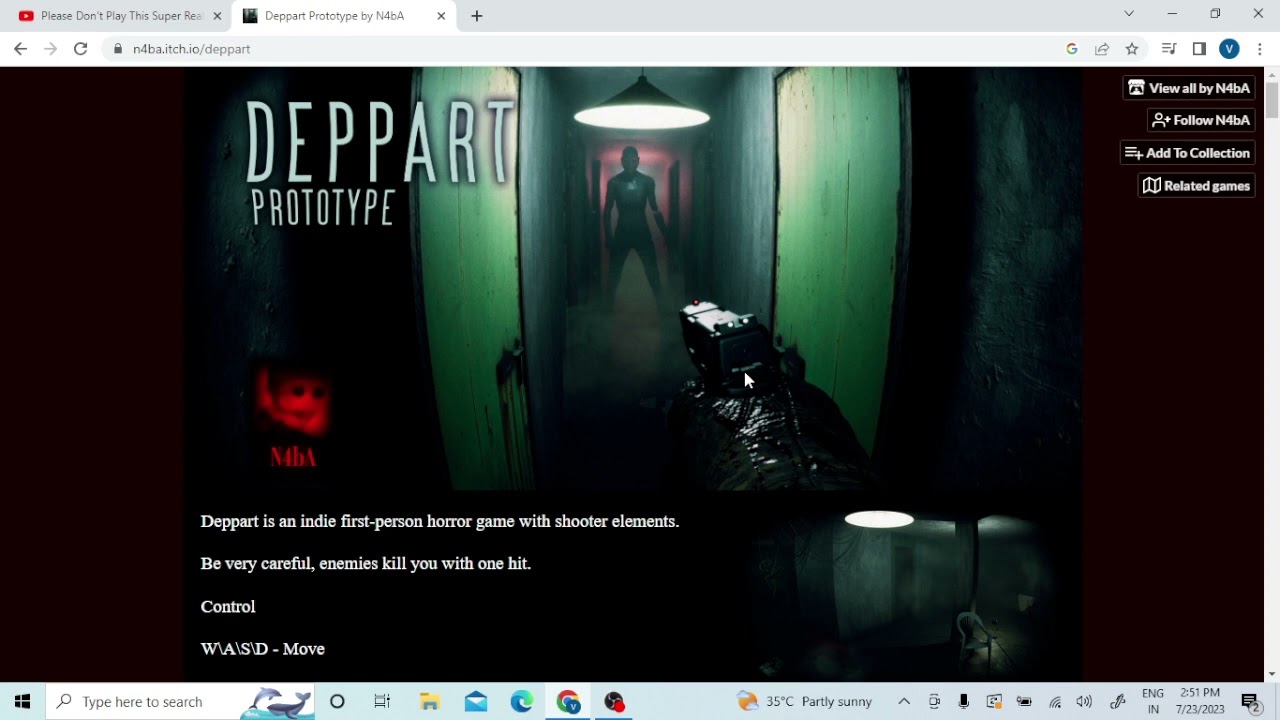
Task: Open the Mail app on taskbar
Action: 476,701
